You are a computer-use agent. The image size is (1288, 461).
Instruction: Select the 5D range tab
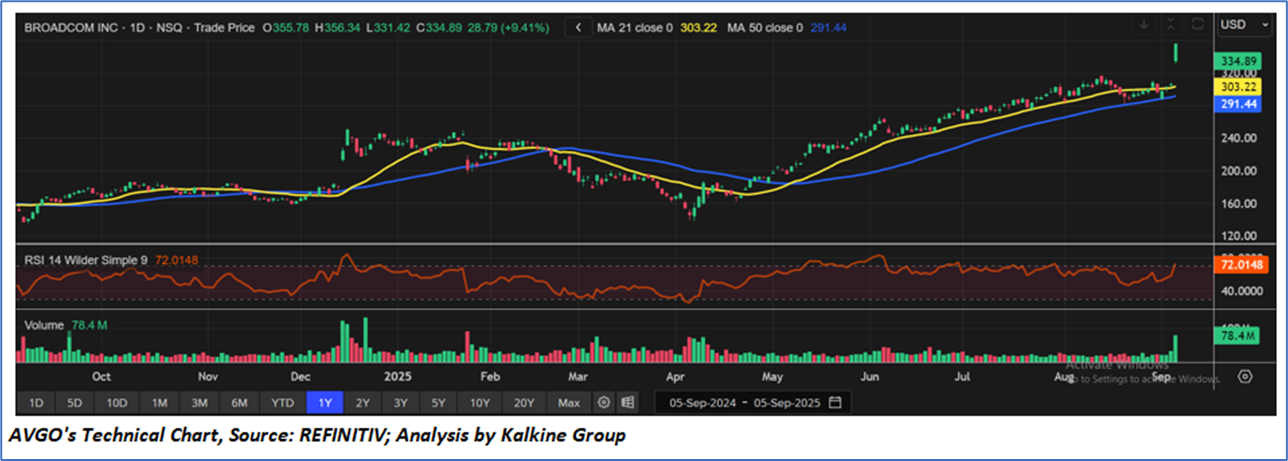point(74,402)
